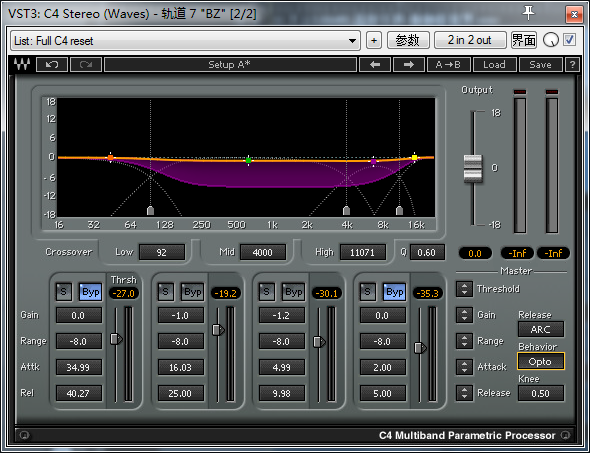The image size is (590, 453).
Task: Click band 4 threshold slider handle
Action: point(420,348)
